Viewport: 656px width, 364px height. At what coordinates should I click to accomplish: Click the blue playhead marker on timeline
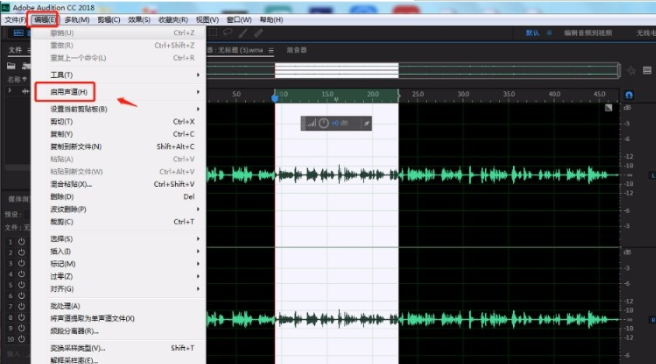(x=275, y=98)
